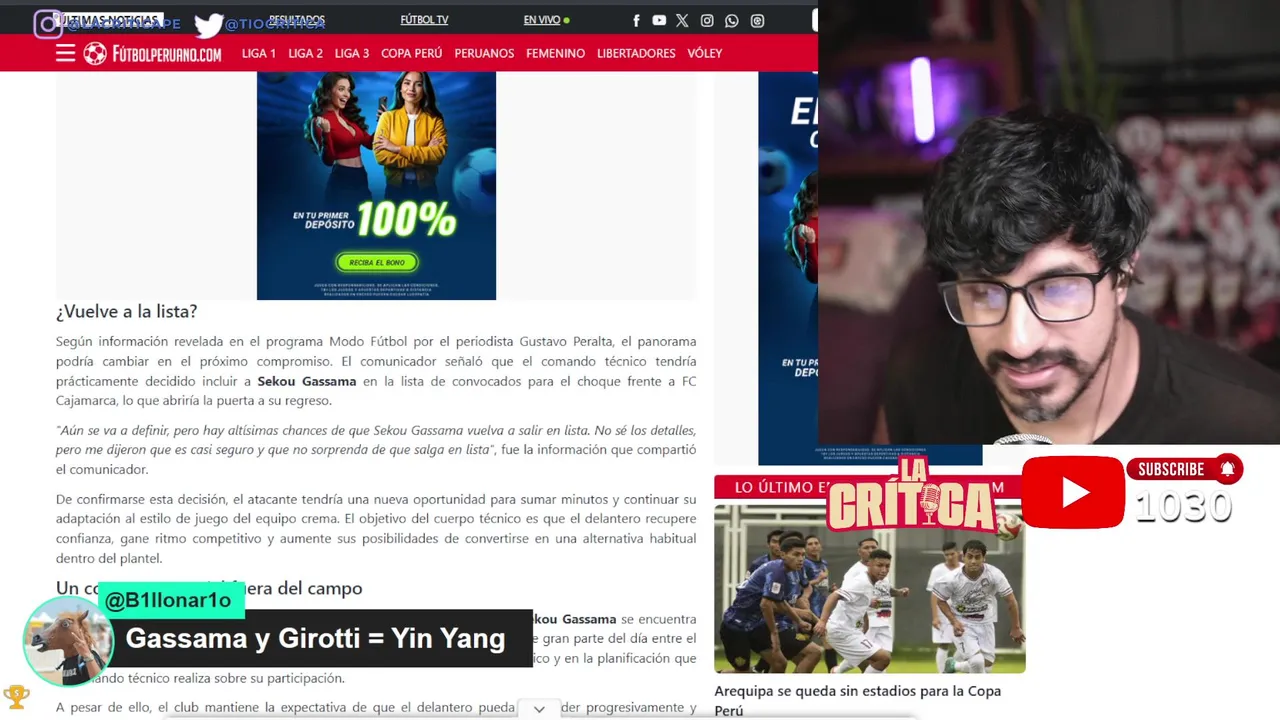Open the VÓLEY menu
This screenshot has width=1280, height=720.
point(705,53)
